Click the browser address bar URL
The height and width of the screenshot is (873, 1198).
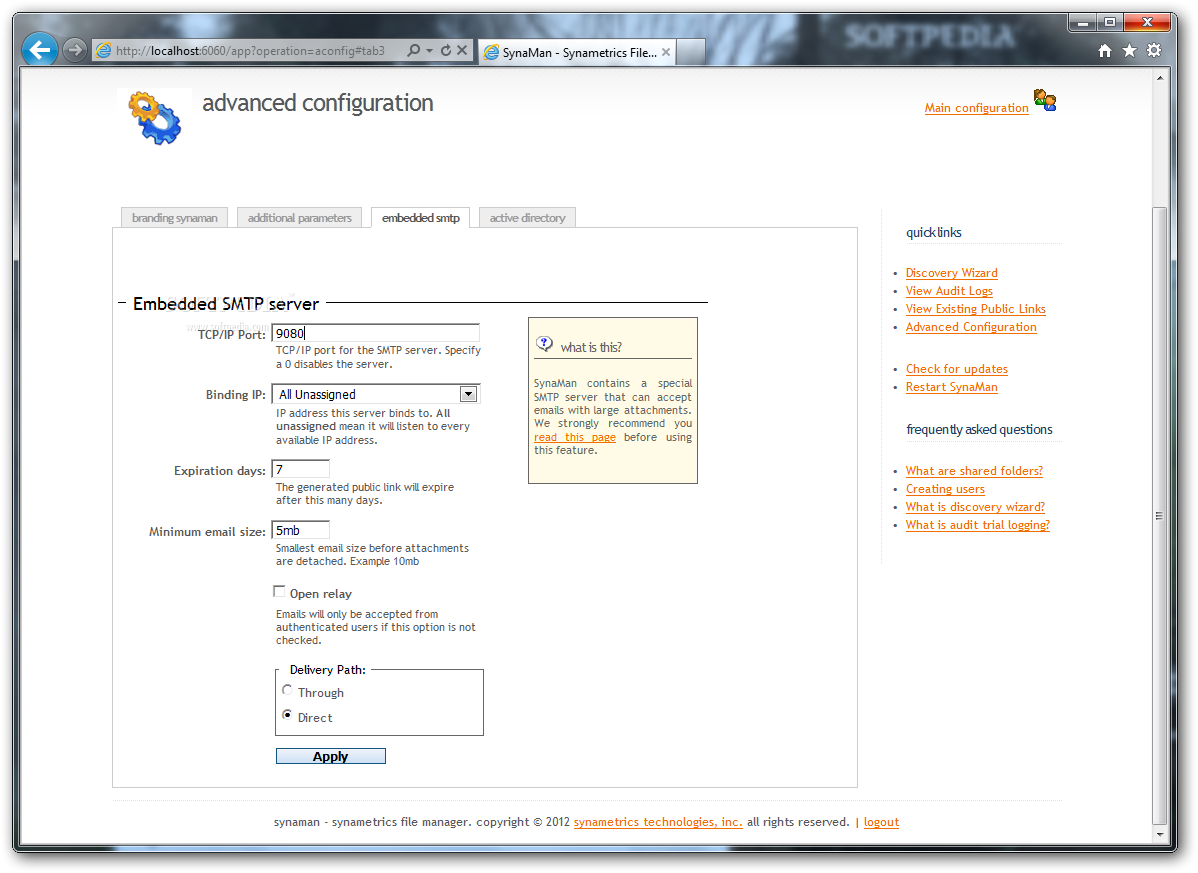(x=250, y=50)
